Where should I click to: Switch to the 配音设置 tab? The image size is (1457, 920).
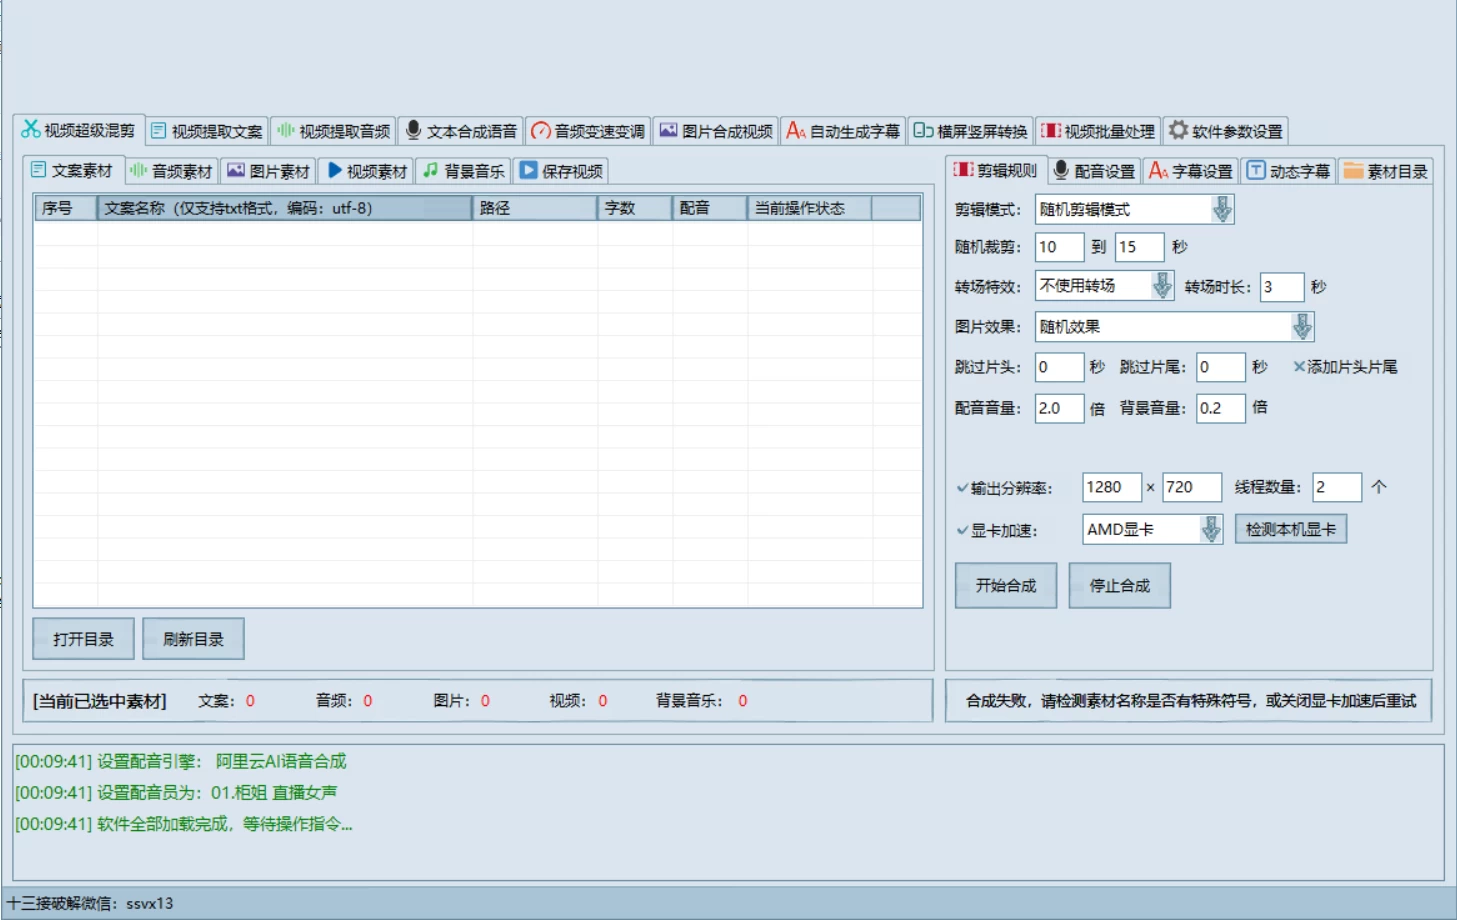(x=1094, y=170)
